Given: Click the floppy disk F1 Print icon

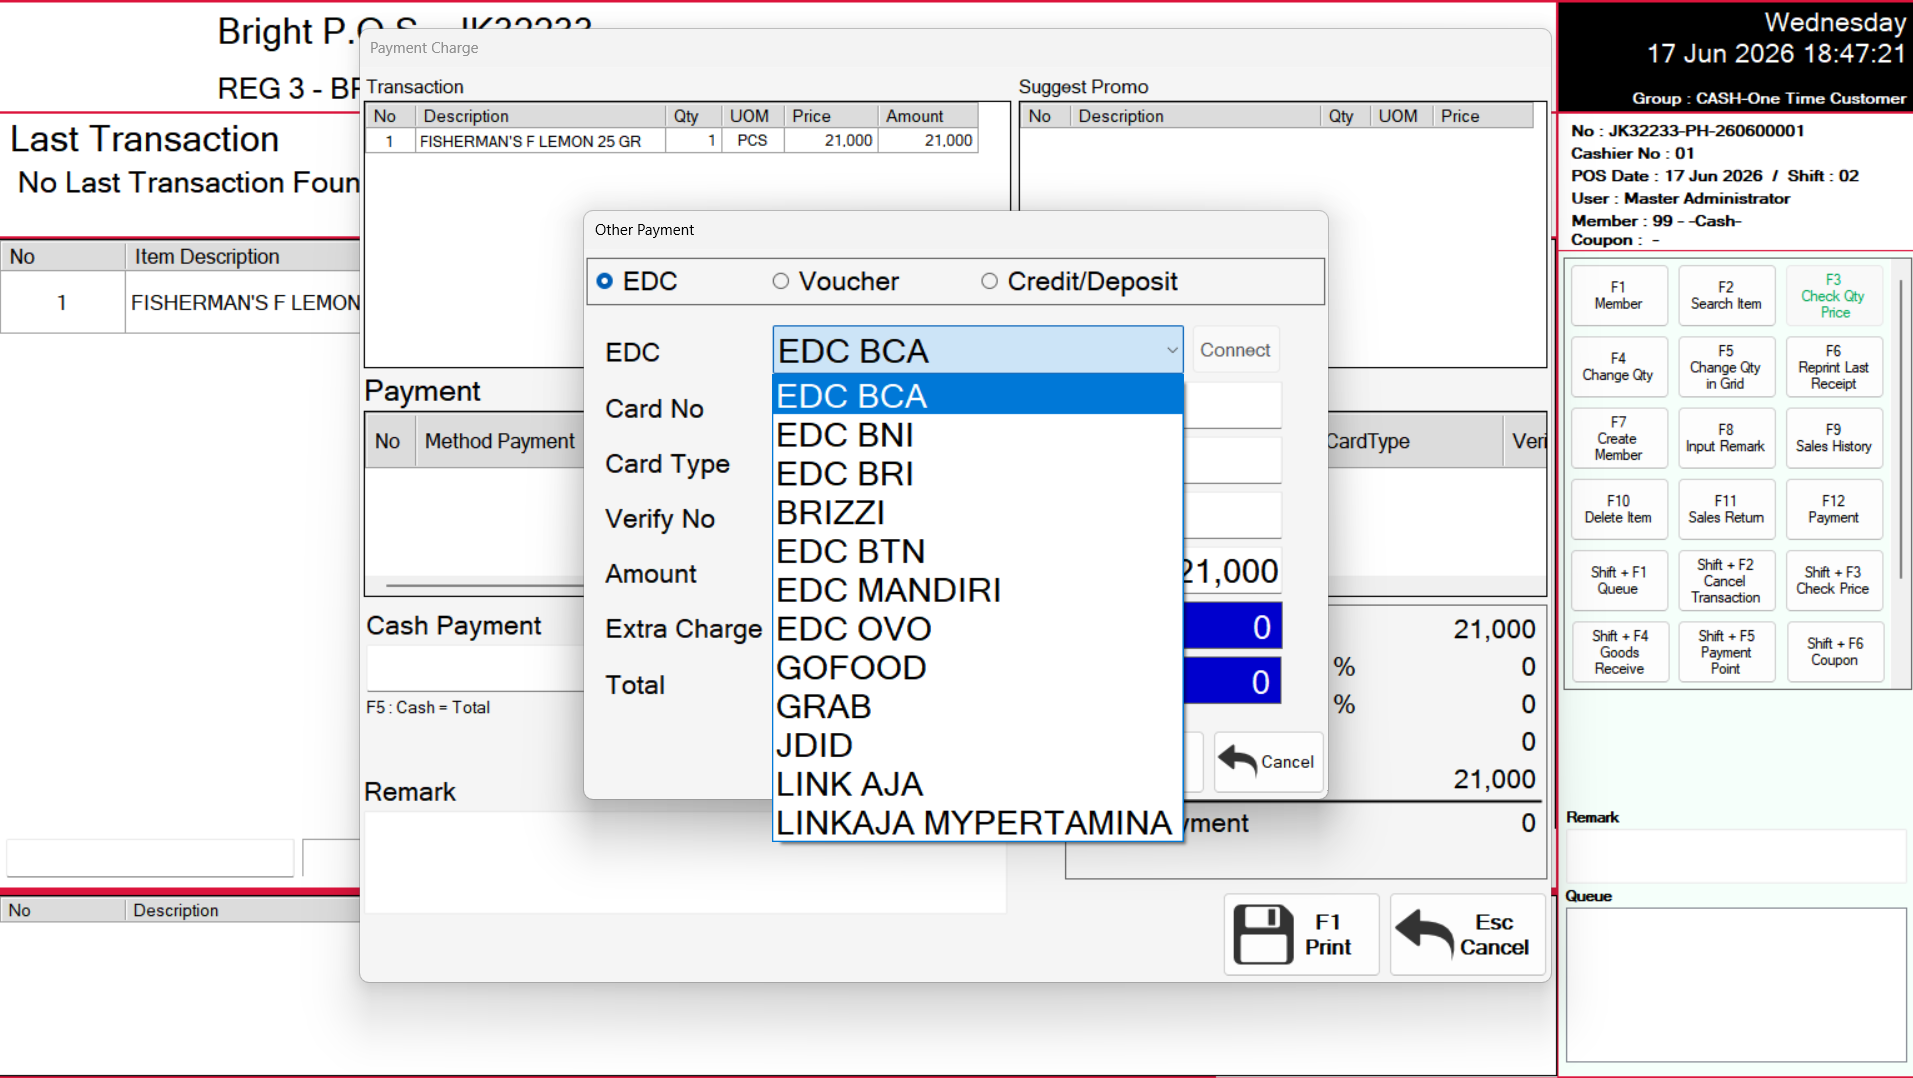Looking at the screenshot, I should click(1263, 934).
